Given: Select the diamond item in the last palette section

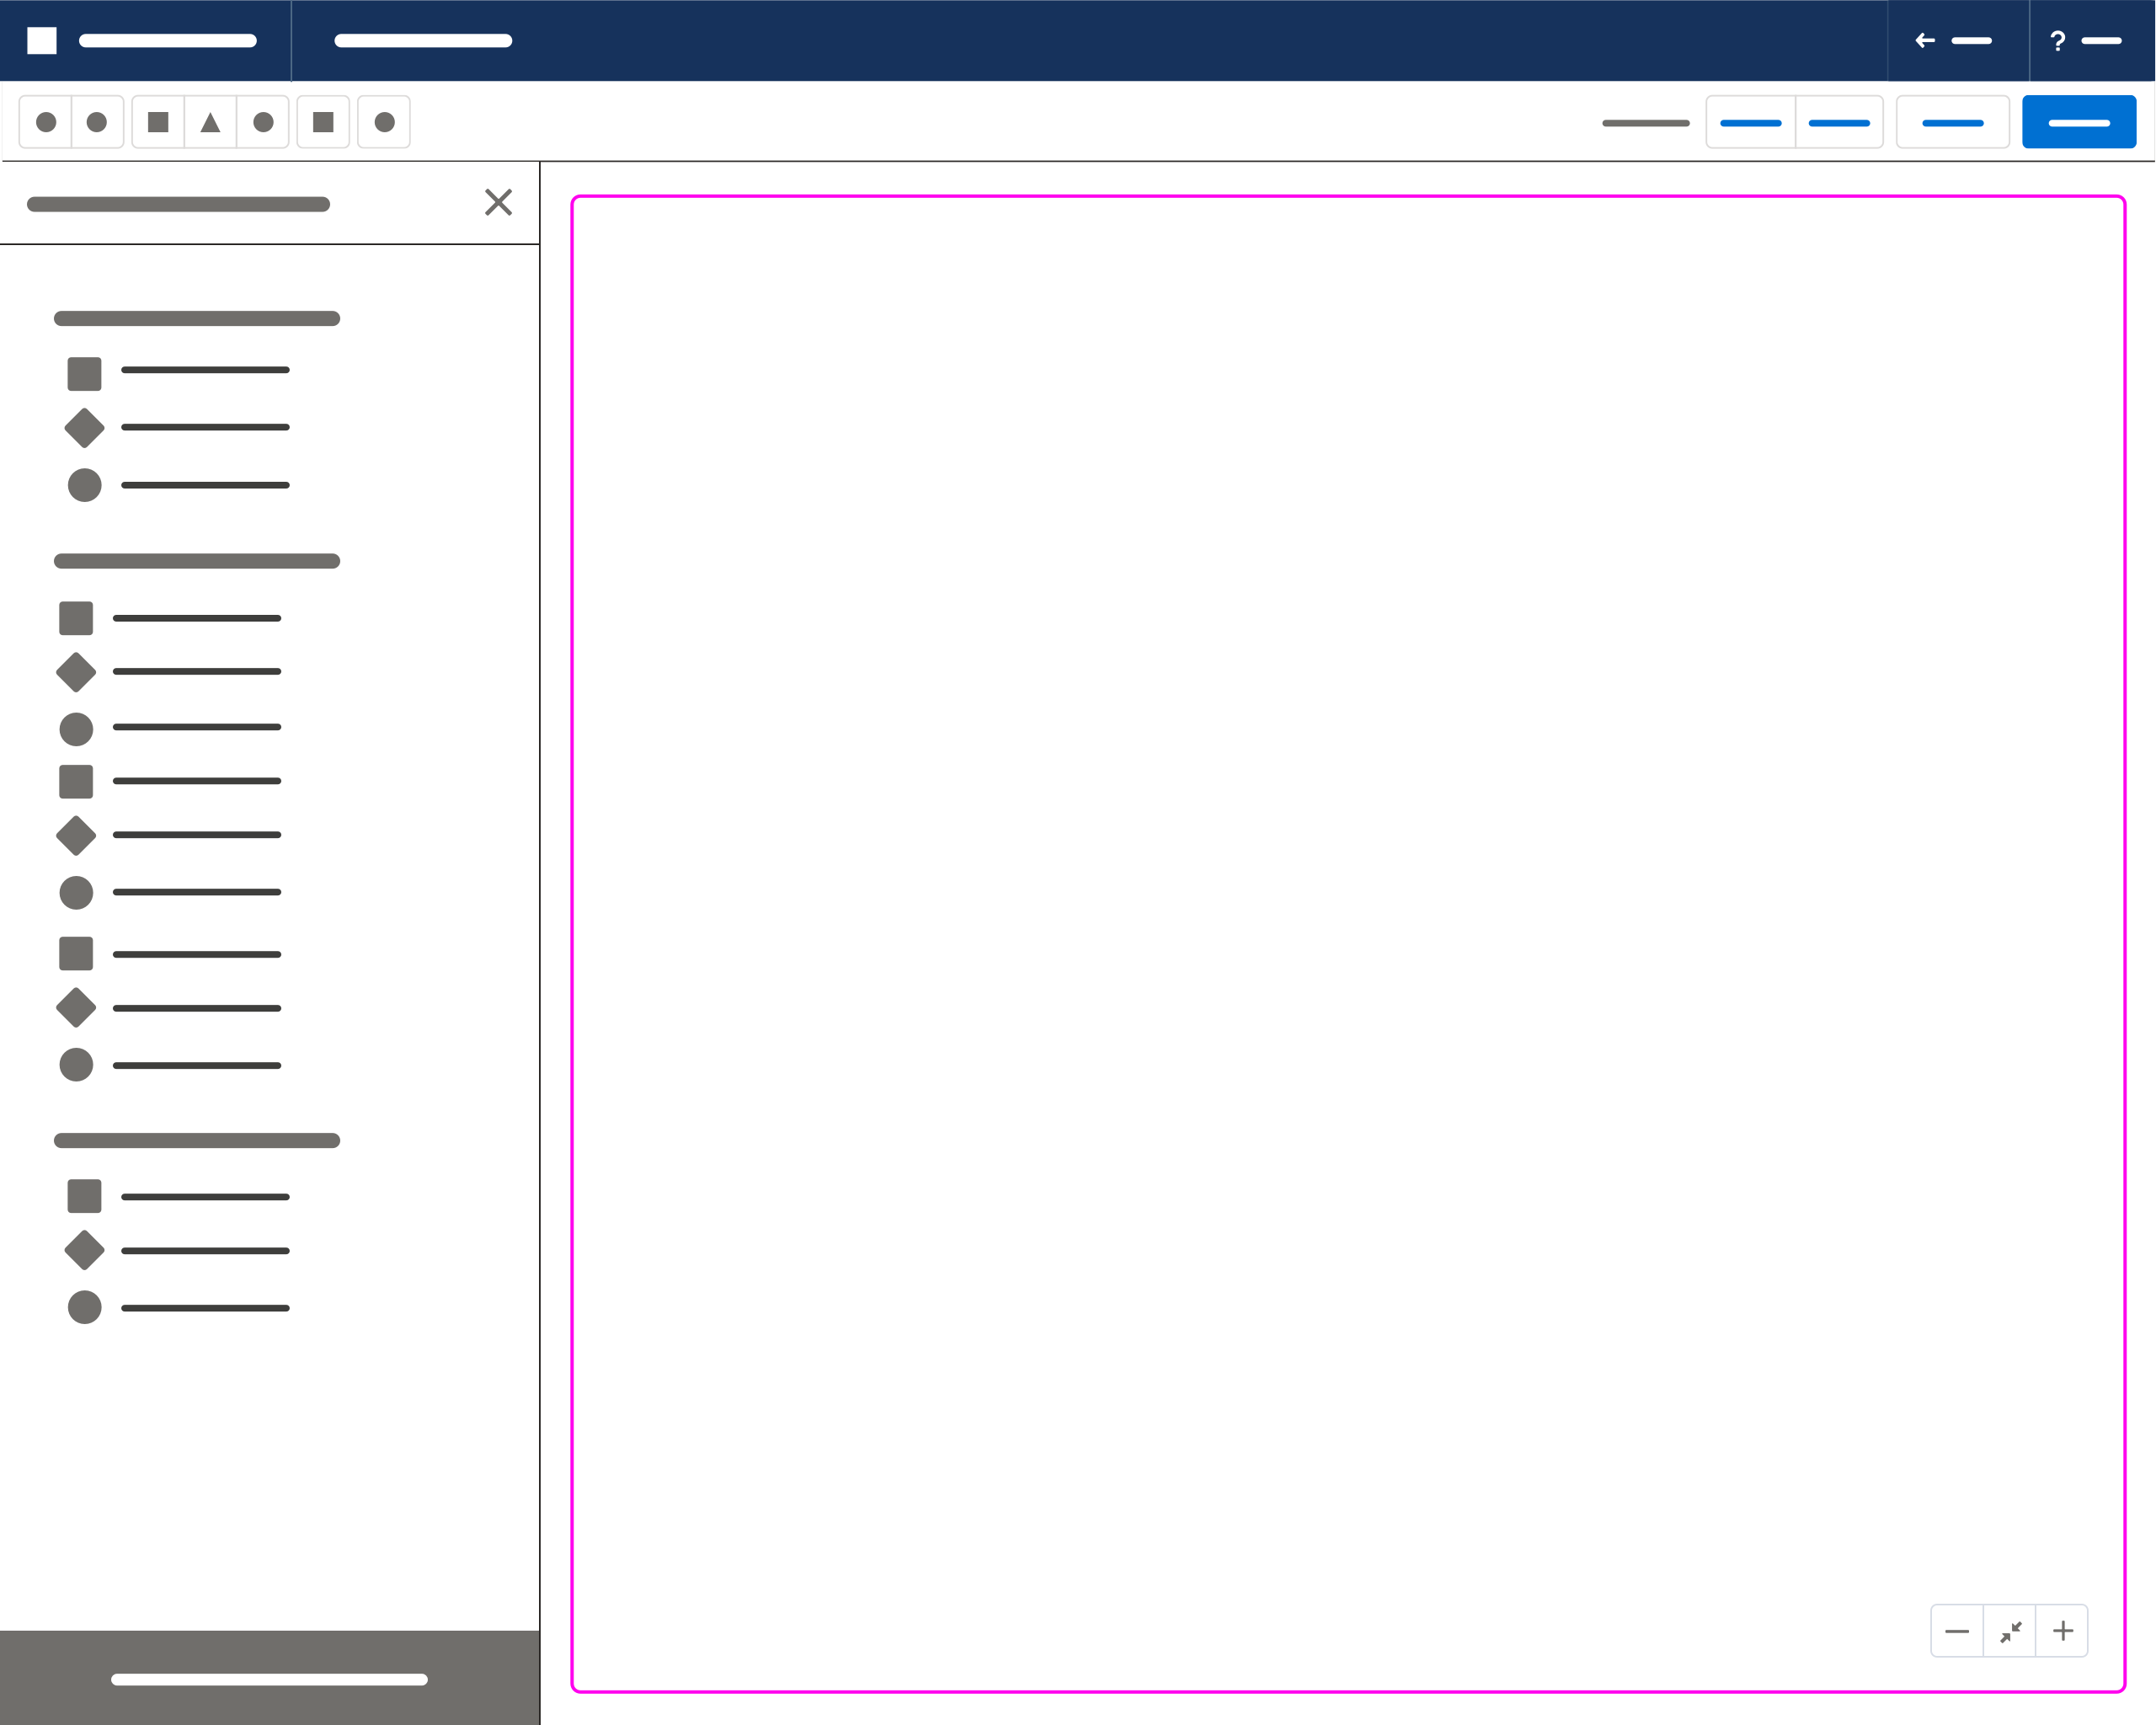Looking at the screenshot, I should 84,1250.
